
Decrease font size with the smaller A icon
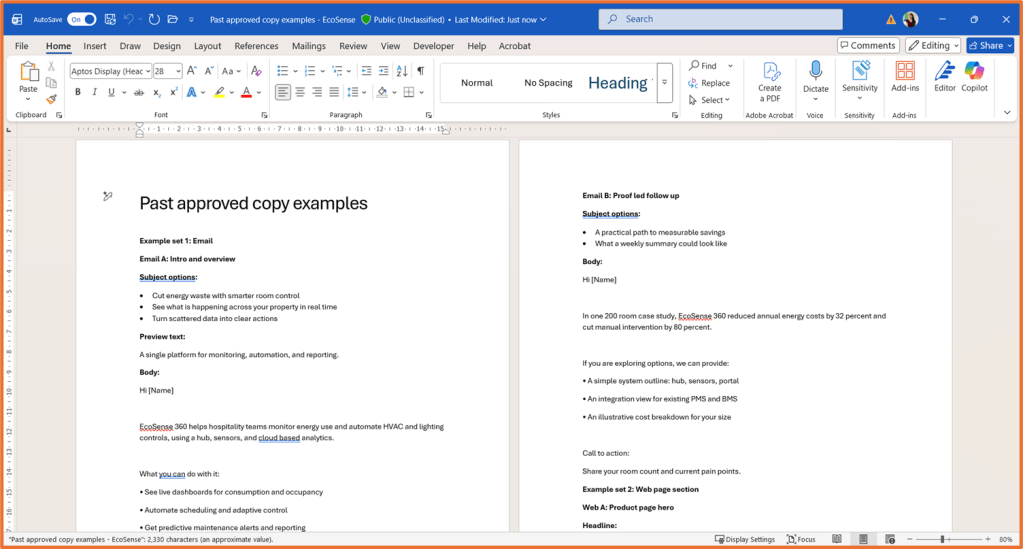point(208,71)
